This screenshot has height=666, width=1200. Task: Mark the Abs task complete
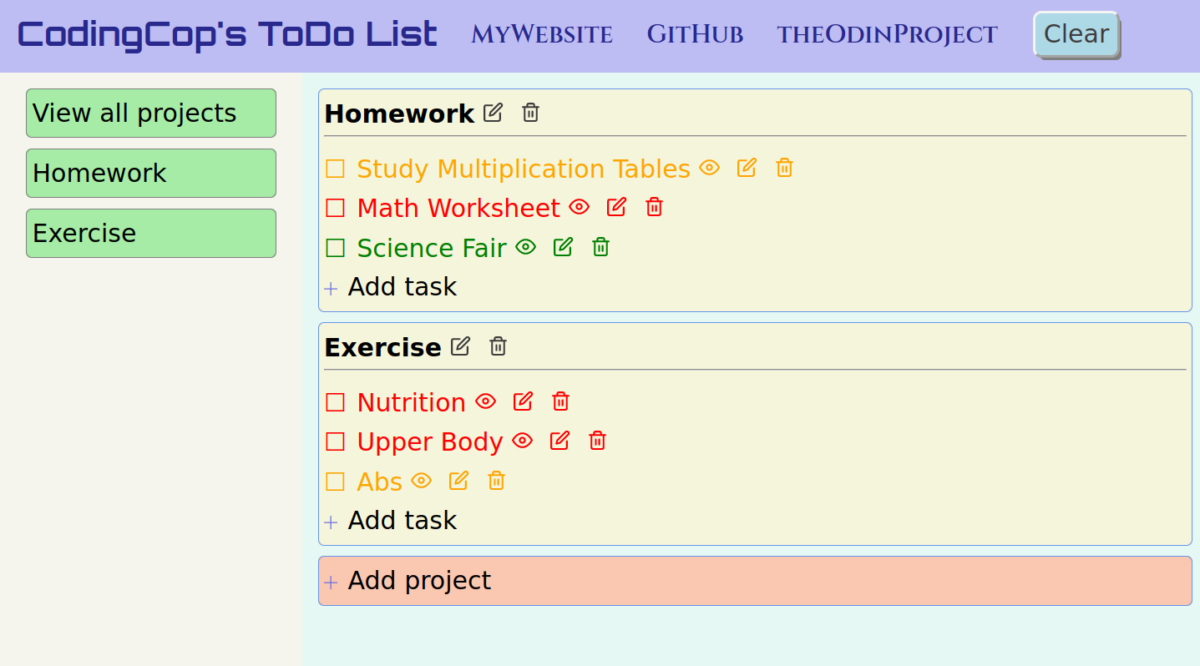point(335,480)
